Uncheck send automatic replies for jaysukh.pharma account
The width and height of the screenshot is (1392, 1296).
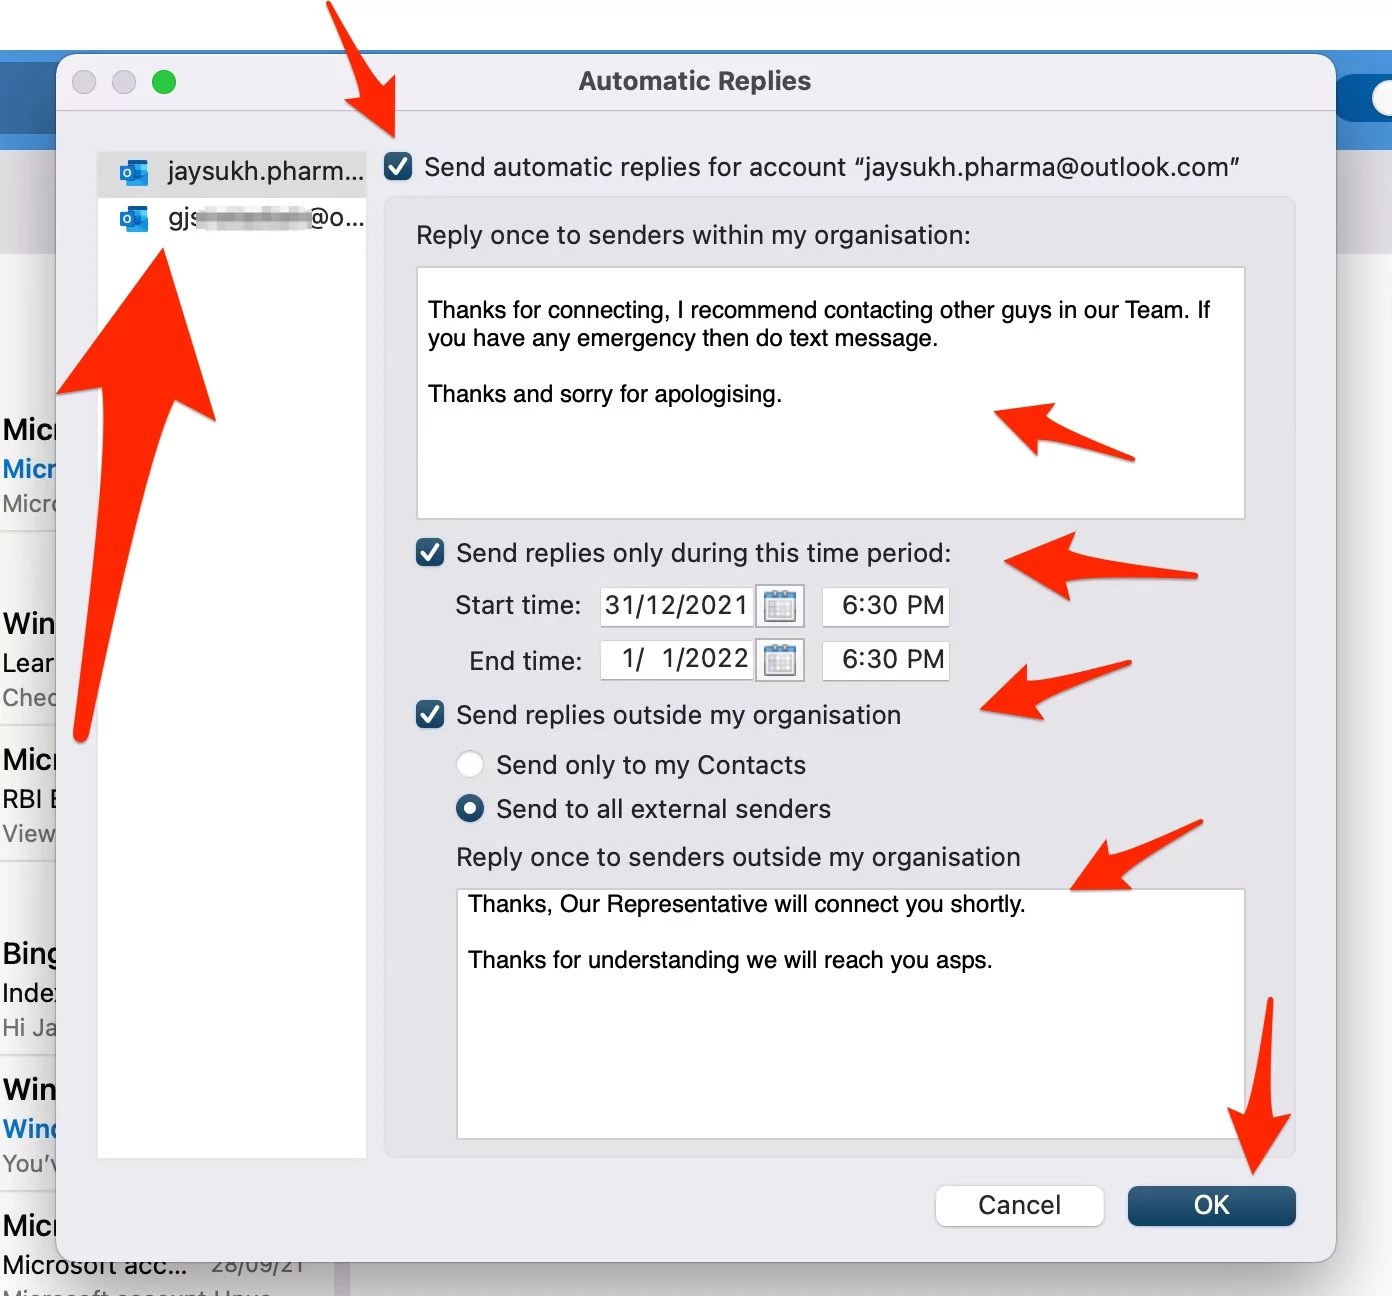[x=397, y=167]
